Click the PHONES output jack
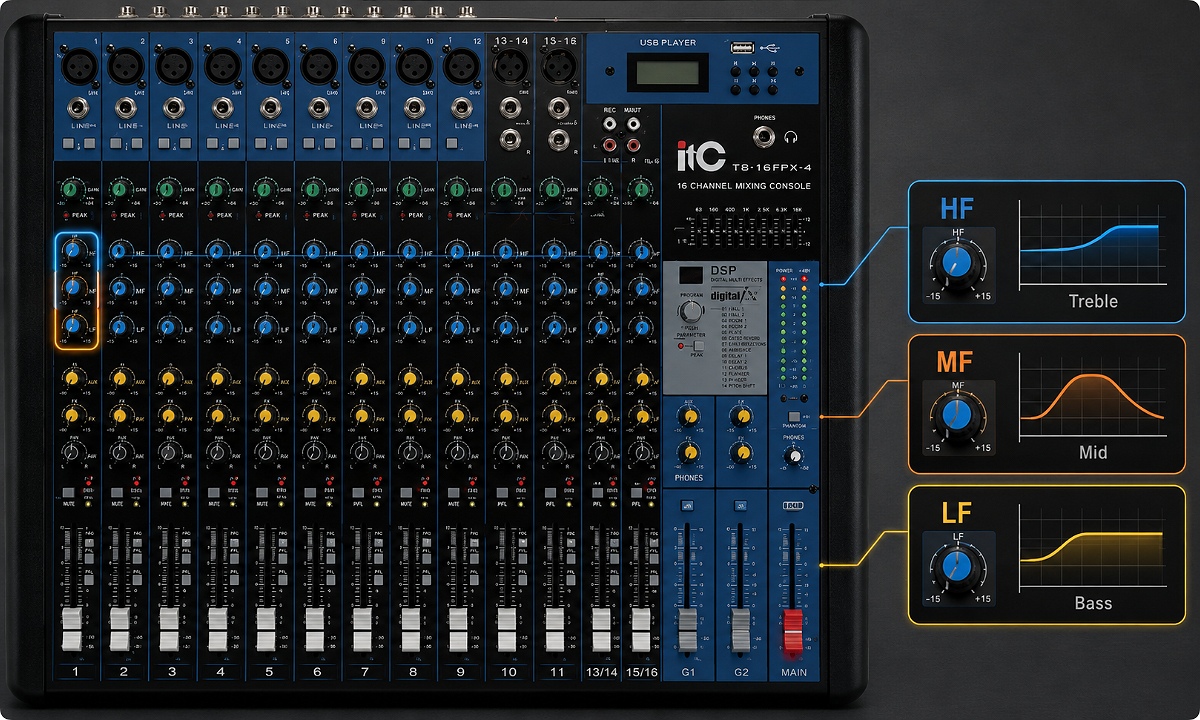The image size is (1200, 720). [765, 136]
